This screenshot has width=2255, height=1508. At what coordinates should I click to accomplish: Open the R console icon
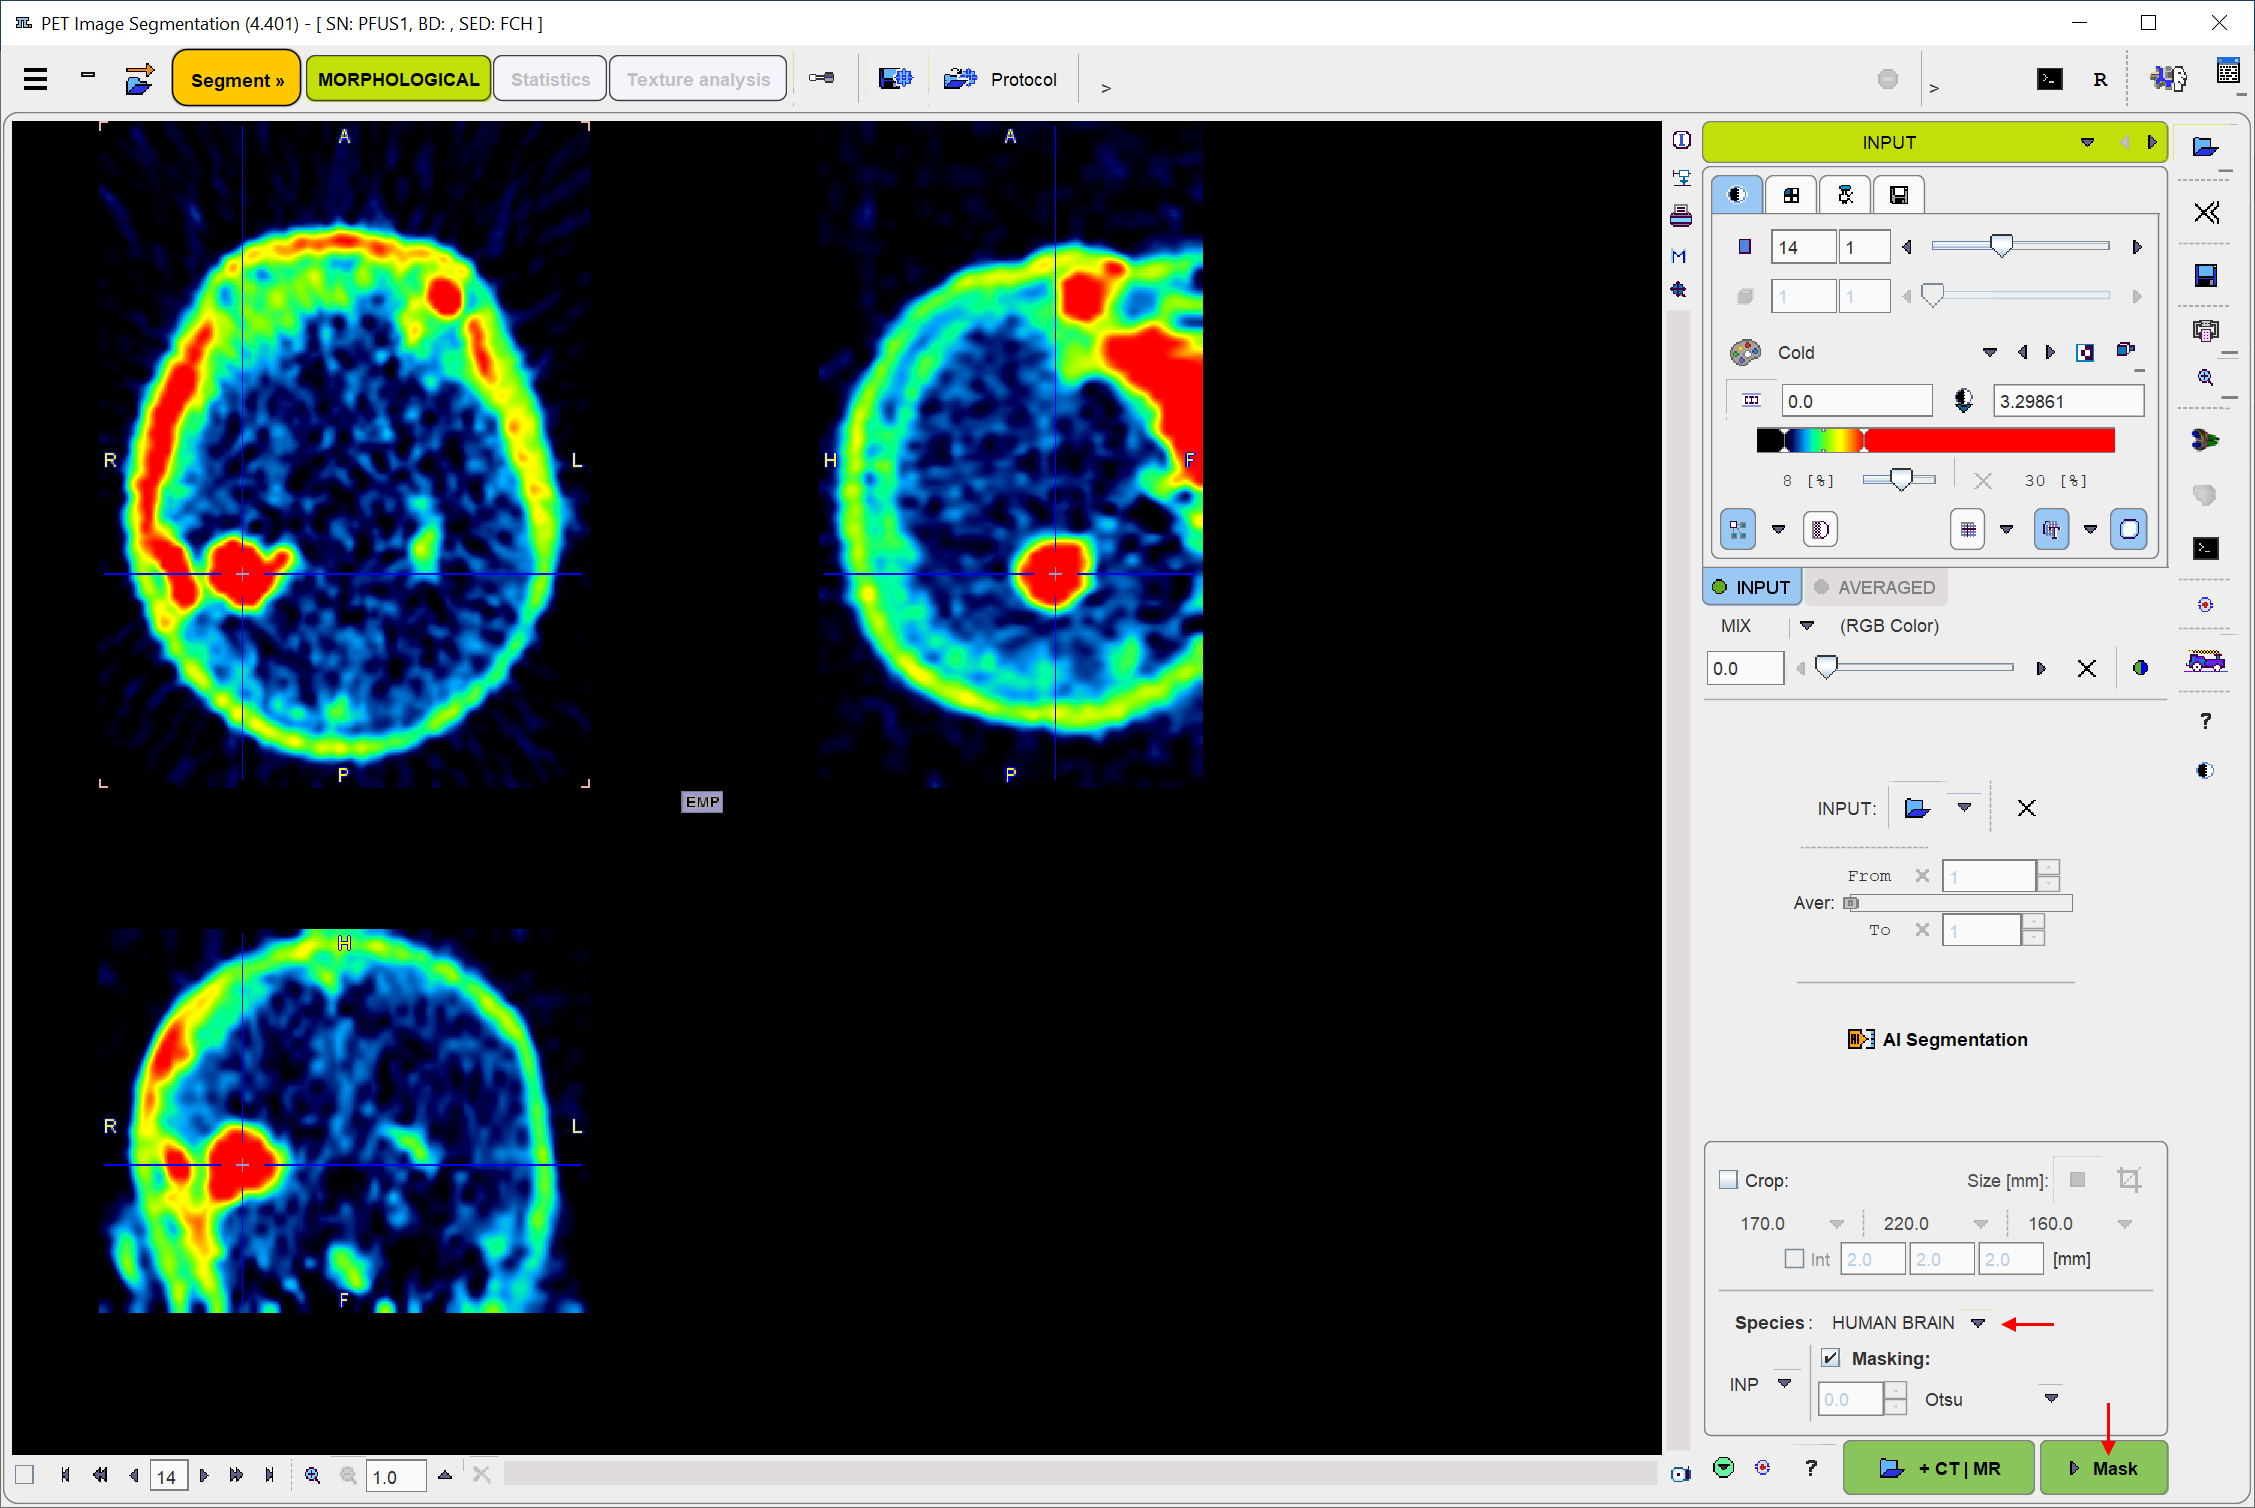[2100, 79]
